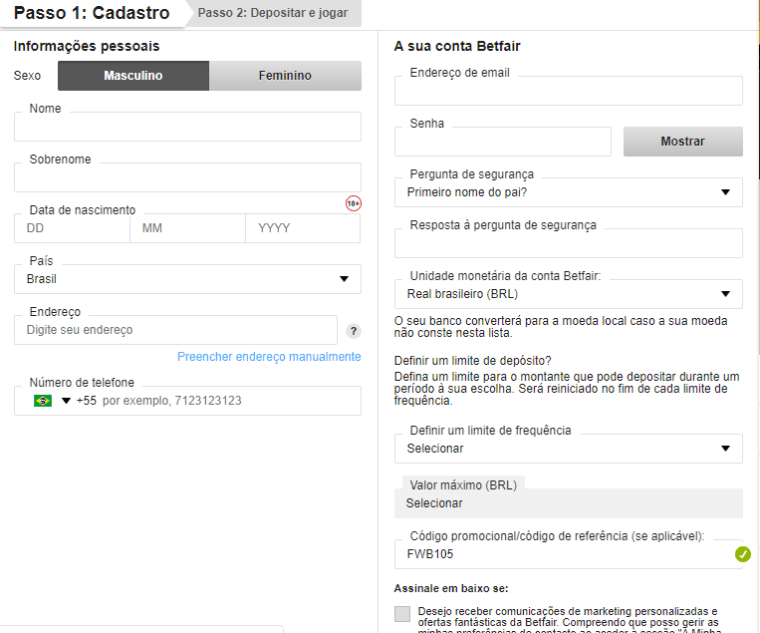Click the Informações pessoais heading

(x=86, y=46)
